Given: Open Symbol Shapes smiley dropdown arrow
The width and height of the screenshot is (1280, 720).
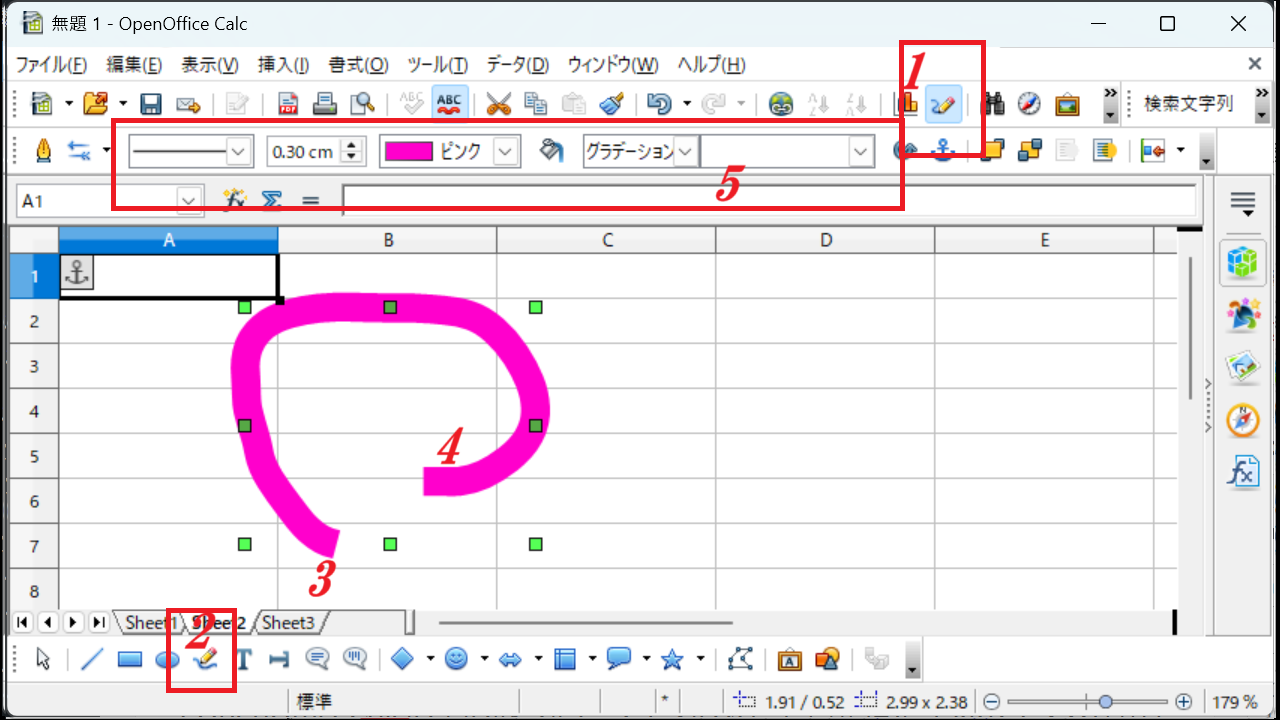Looking at the screenshot, I should pyautogui.click(x=484, y=659).
